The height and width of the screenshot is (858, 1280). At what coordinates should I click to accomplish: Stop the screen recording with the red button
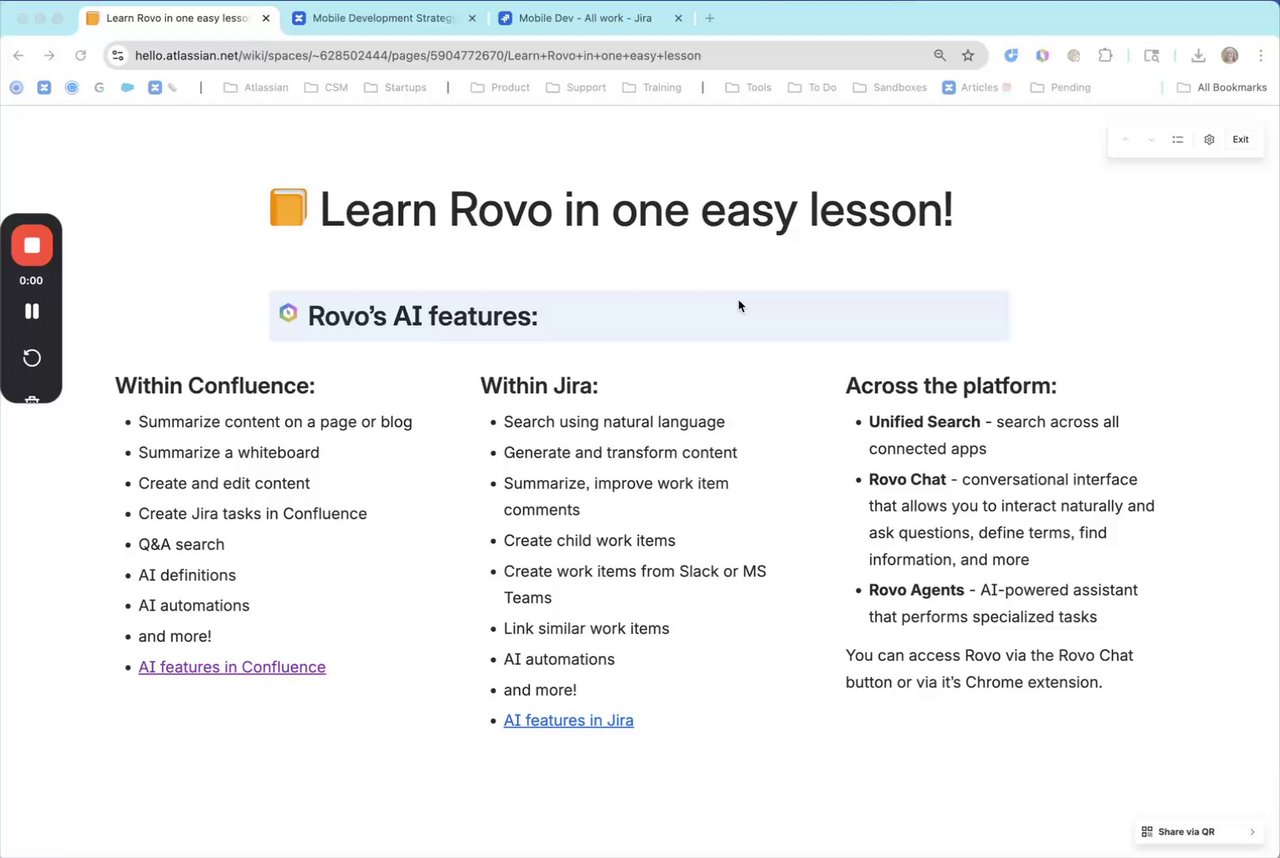point(32,245)
